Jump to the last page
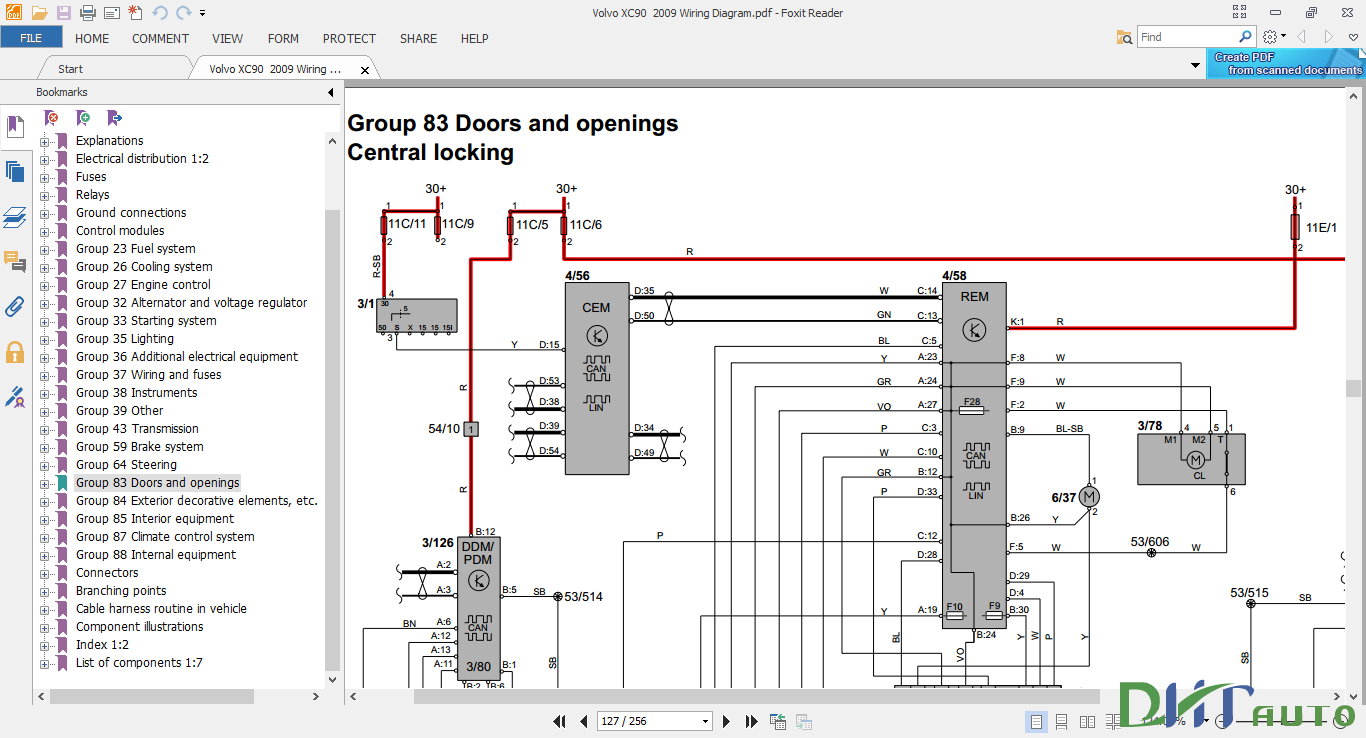The width and height of the screenshot is (1366, 738). click(x=750, y=721)
